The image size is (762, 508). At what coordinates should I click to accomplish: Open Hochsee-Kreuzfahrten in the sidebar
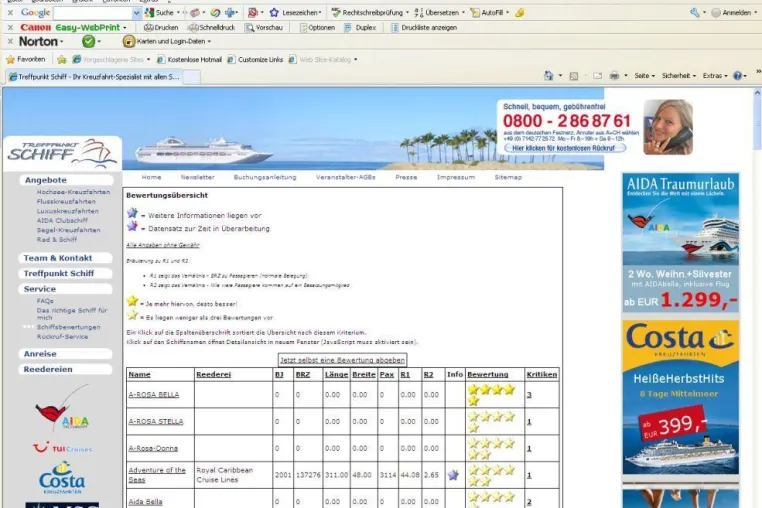tap(73, 192)
